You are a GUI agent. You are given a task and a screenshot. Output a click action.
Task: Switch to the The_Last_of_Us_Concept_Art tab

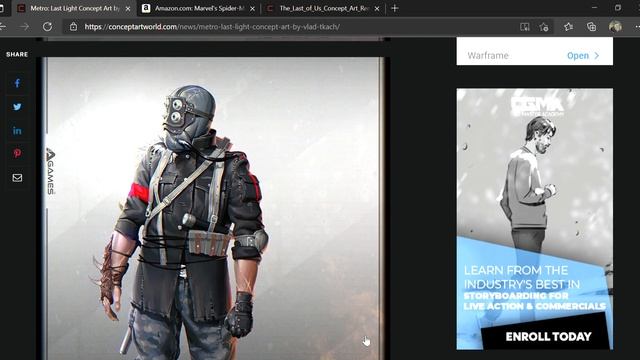pyautogui.click(x=323, y=8)
